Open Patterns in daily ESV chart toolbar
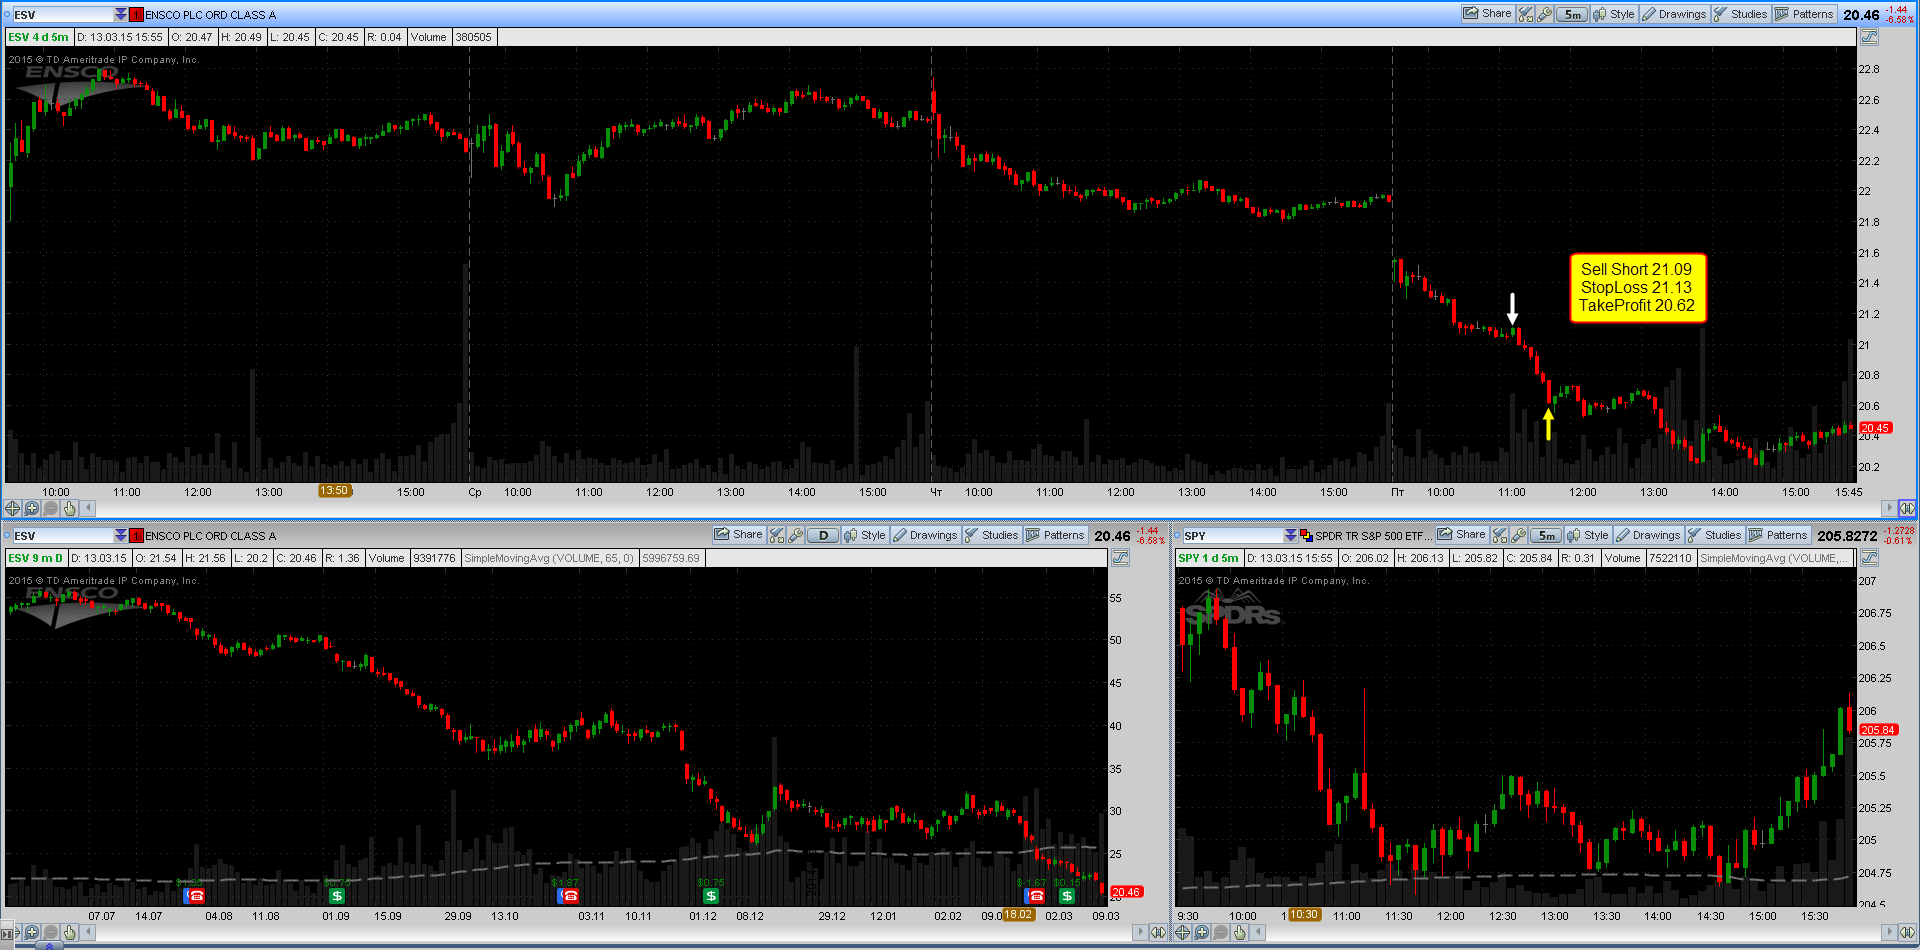This screenshot has height=950, width=1920. pyautogui.click(x=1055, y=535)
